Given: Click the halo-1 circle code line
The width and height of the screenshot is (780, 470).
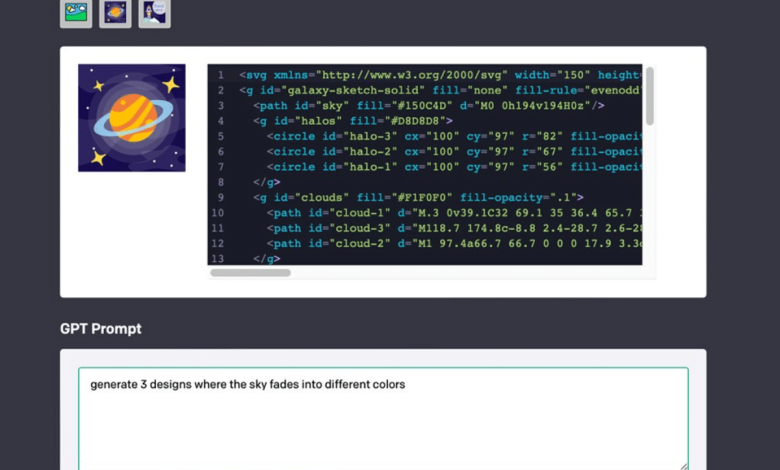Looking at the screenshot, I should click(x=450, y=167).
